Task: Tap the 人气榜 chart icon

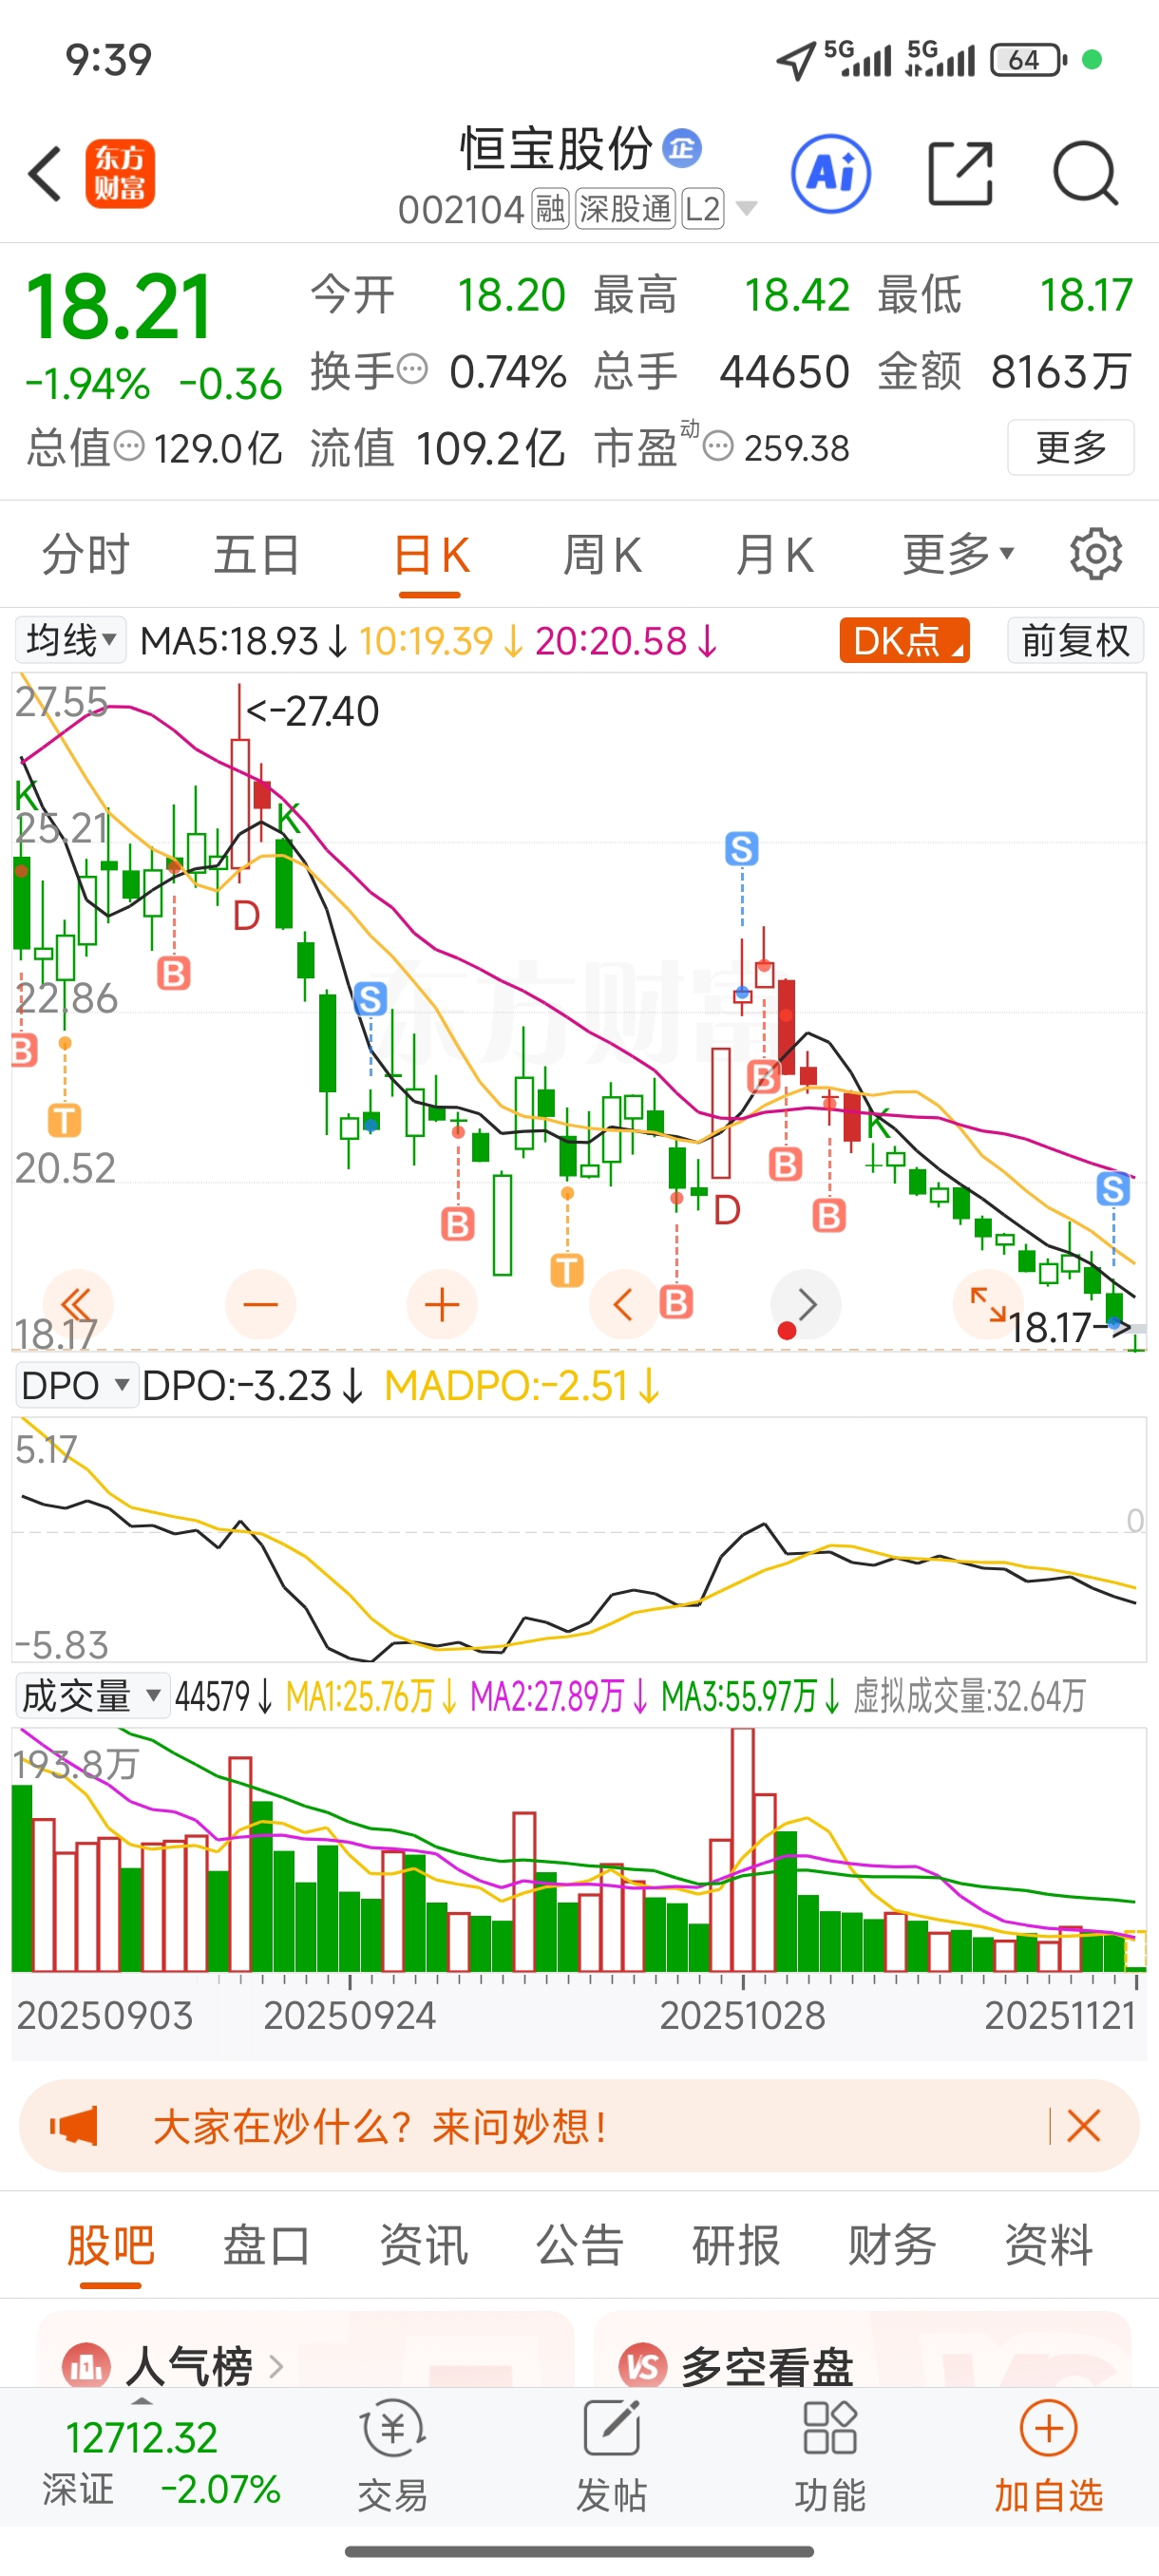Action: [x=86, y=2366]
